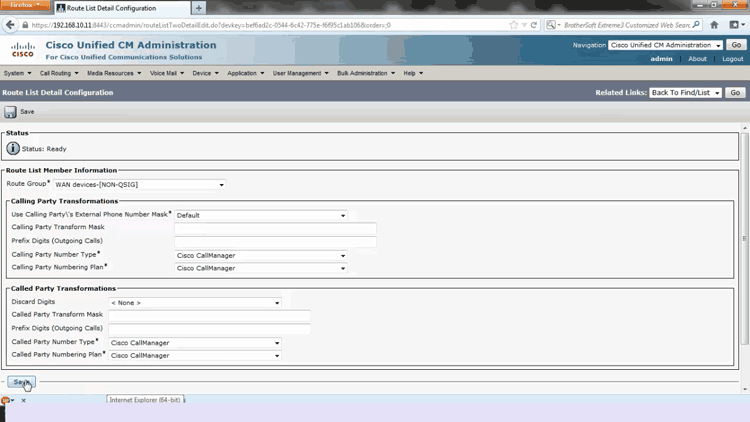
Task: Open the Firefox menu button
Action: click(x=25, y=5)
